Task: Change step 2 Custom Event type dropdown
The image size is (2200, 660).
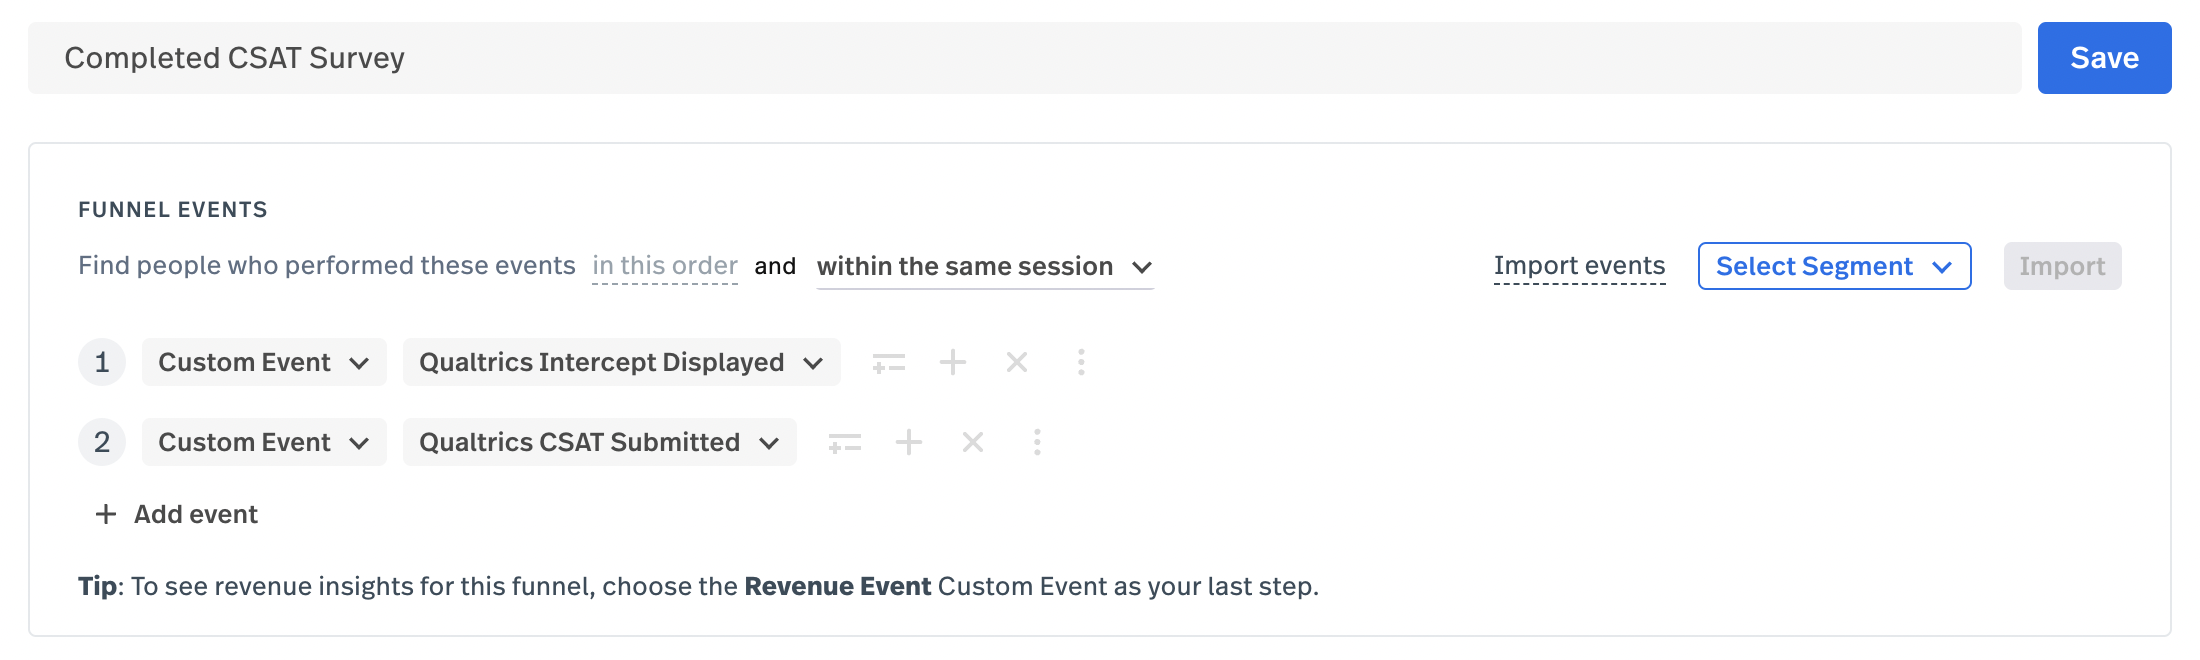Action: [264, 442]
